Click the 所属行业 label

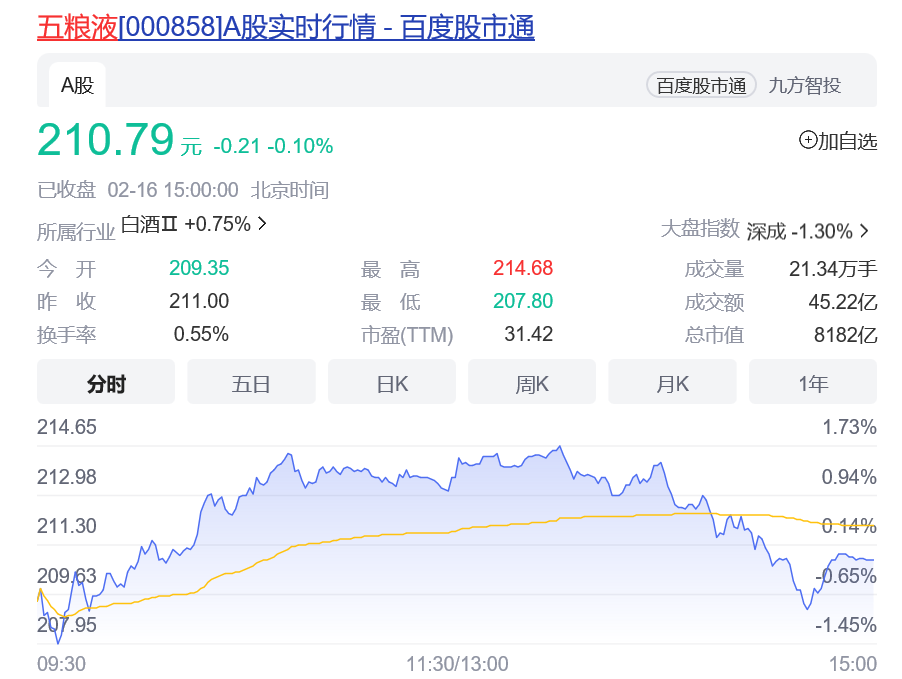pyautogui.click(x=76, y=232)
